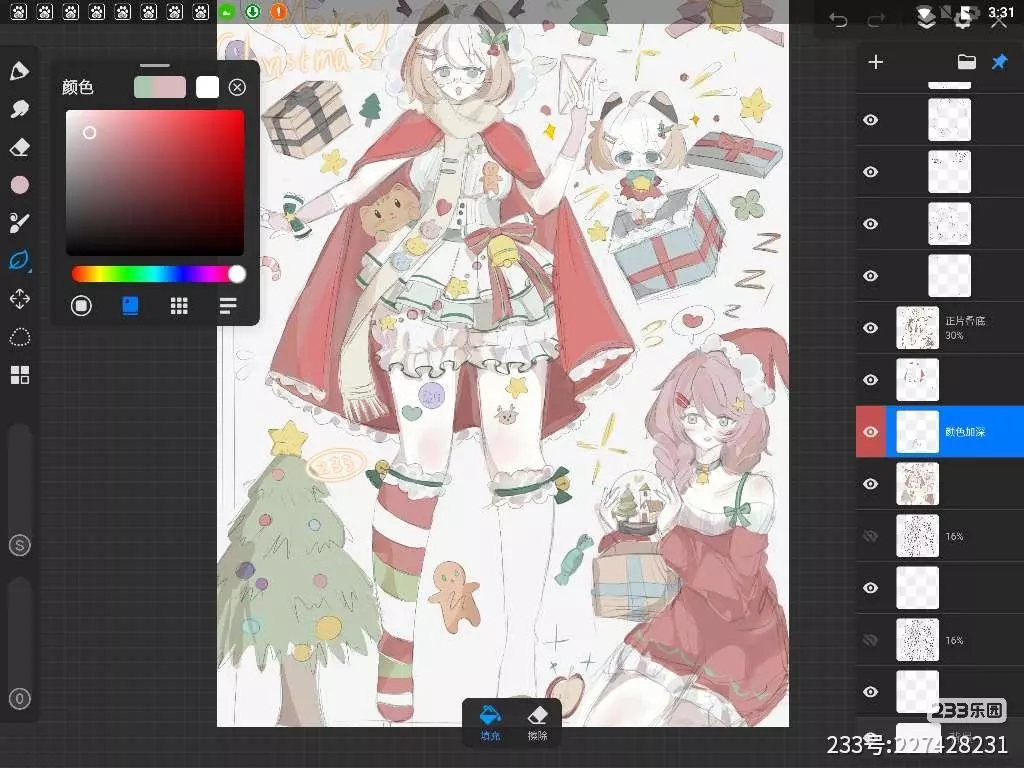The height and width of the screenshot is (768, 1024).
Task: Select the Eraser tool
Action: (20, 147)
